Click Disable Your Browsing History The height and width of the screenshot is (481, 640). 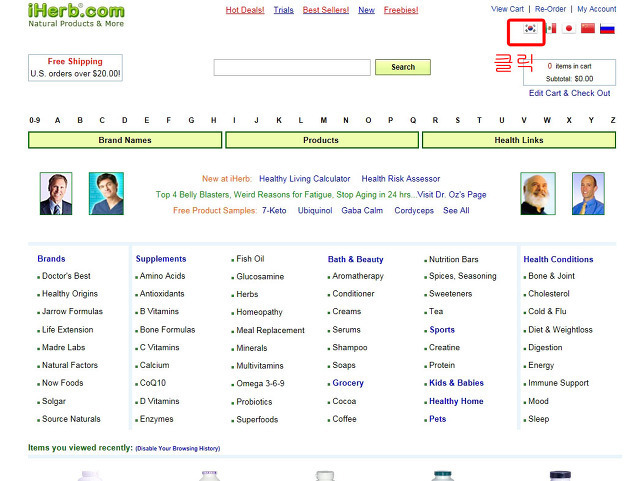point(178,448)
